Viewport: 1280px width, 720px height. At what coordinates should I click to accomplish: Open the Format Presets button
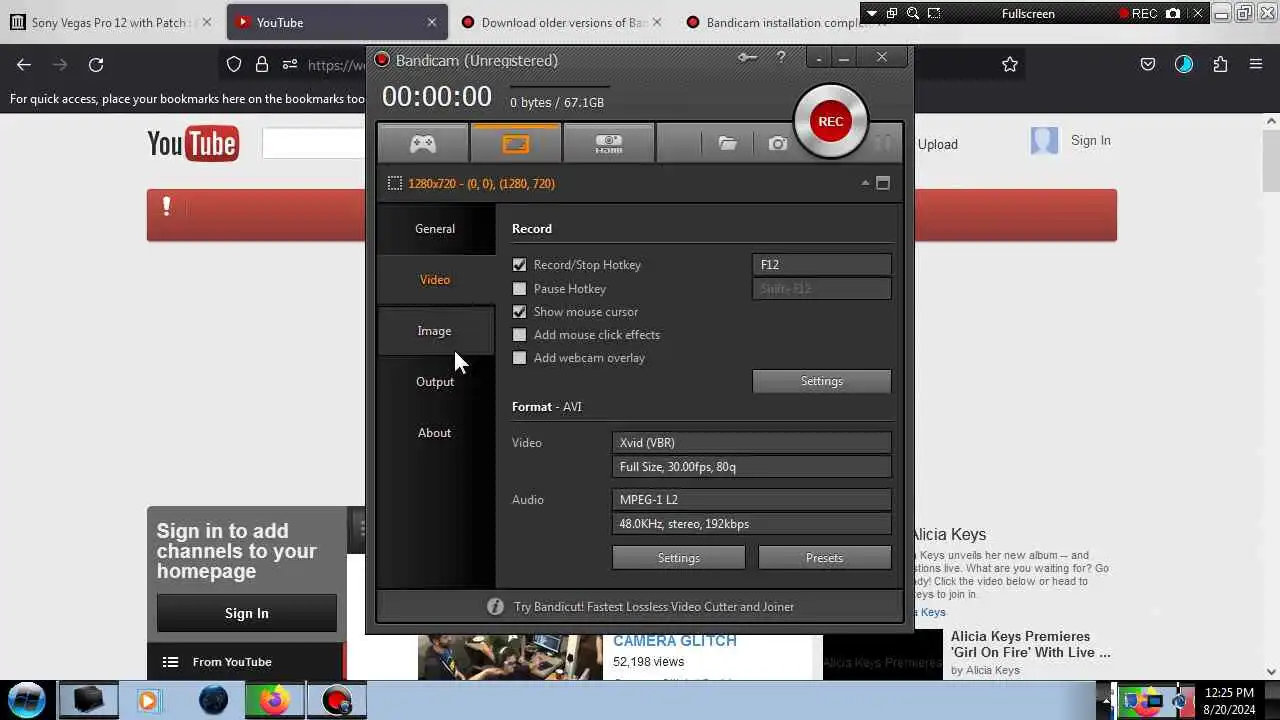pos(824,558)
